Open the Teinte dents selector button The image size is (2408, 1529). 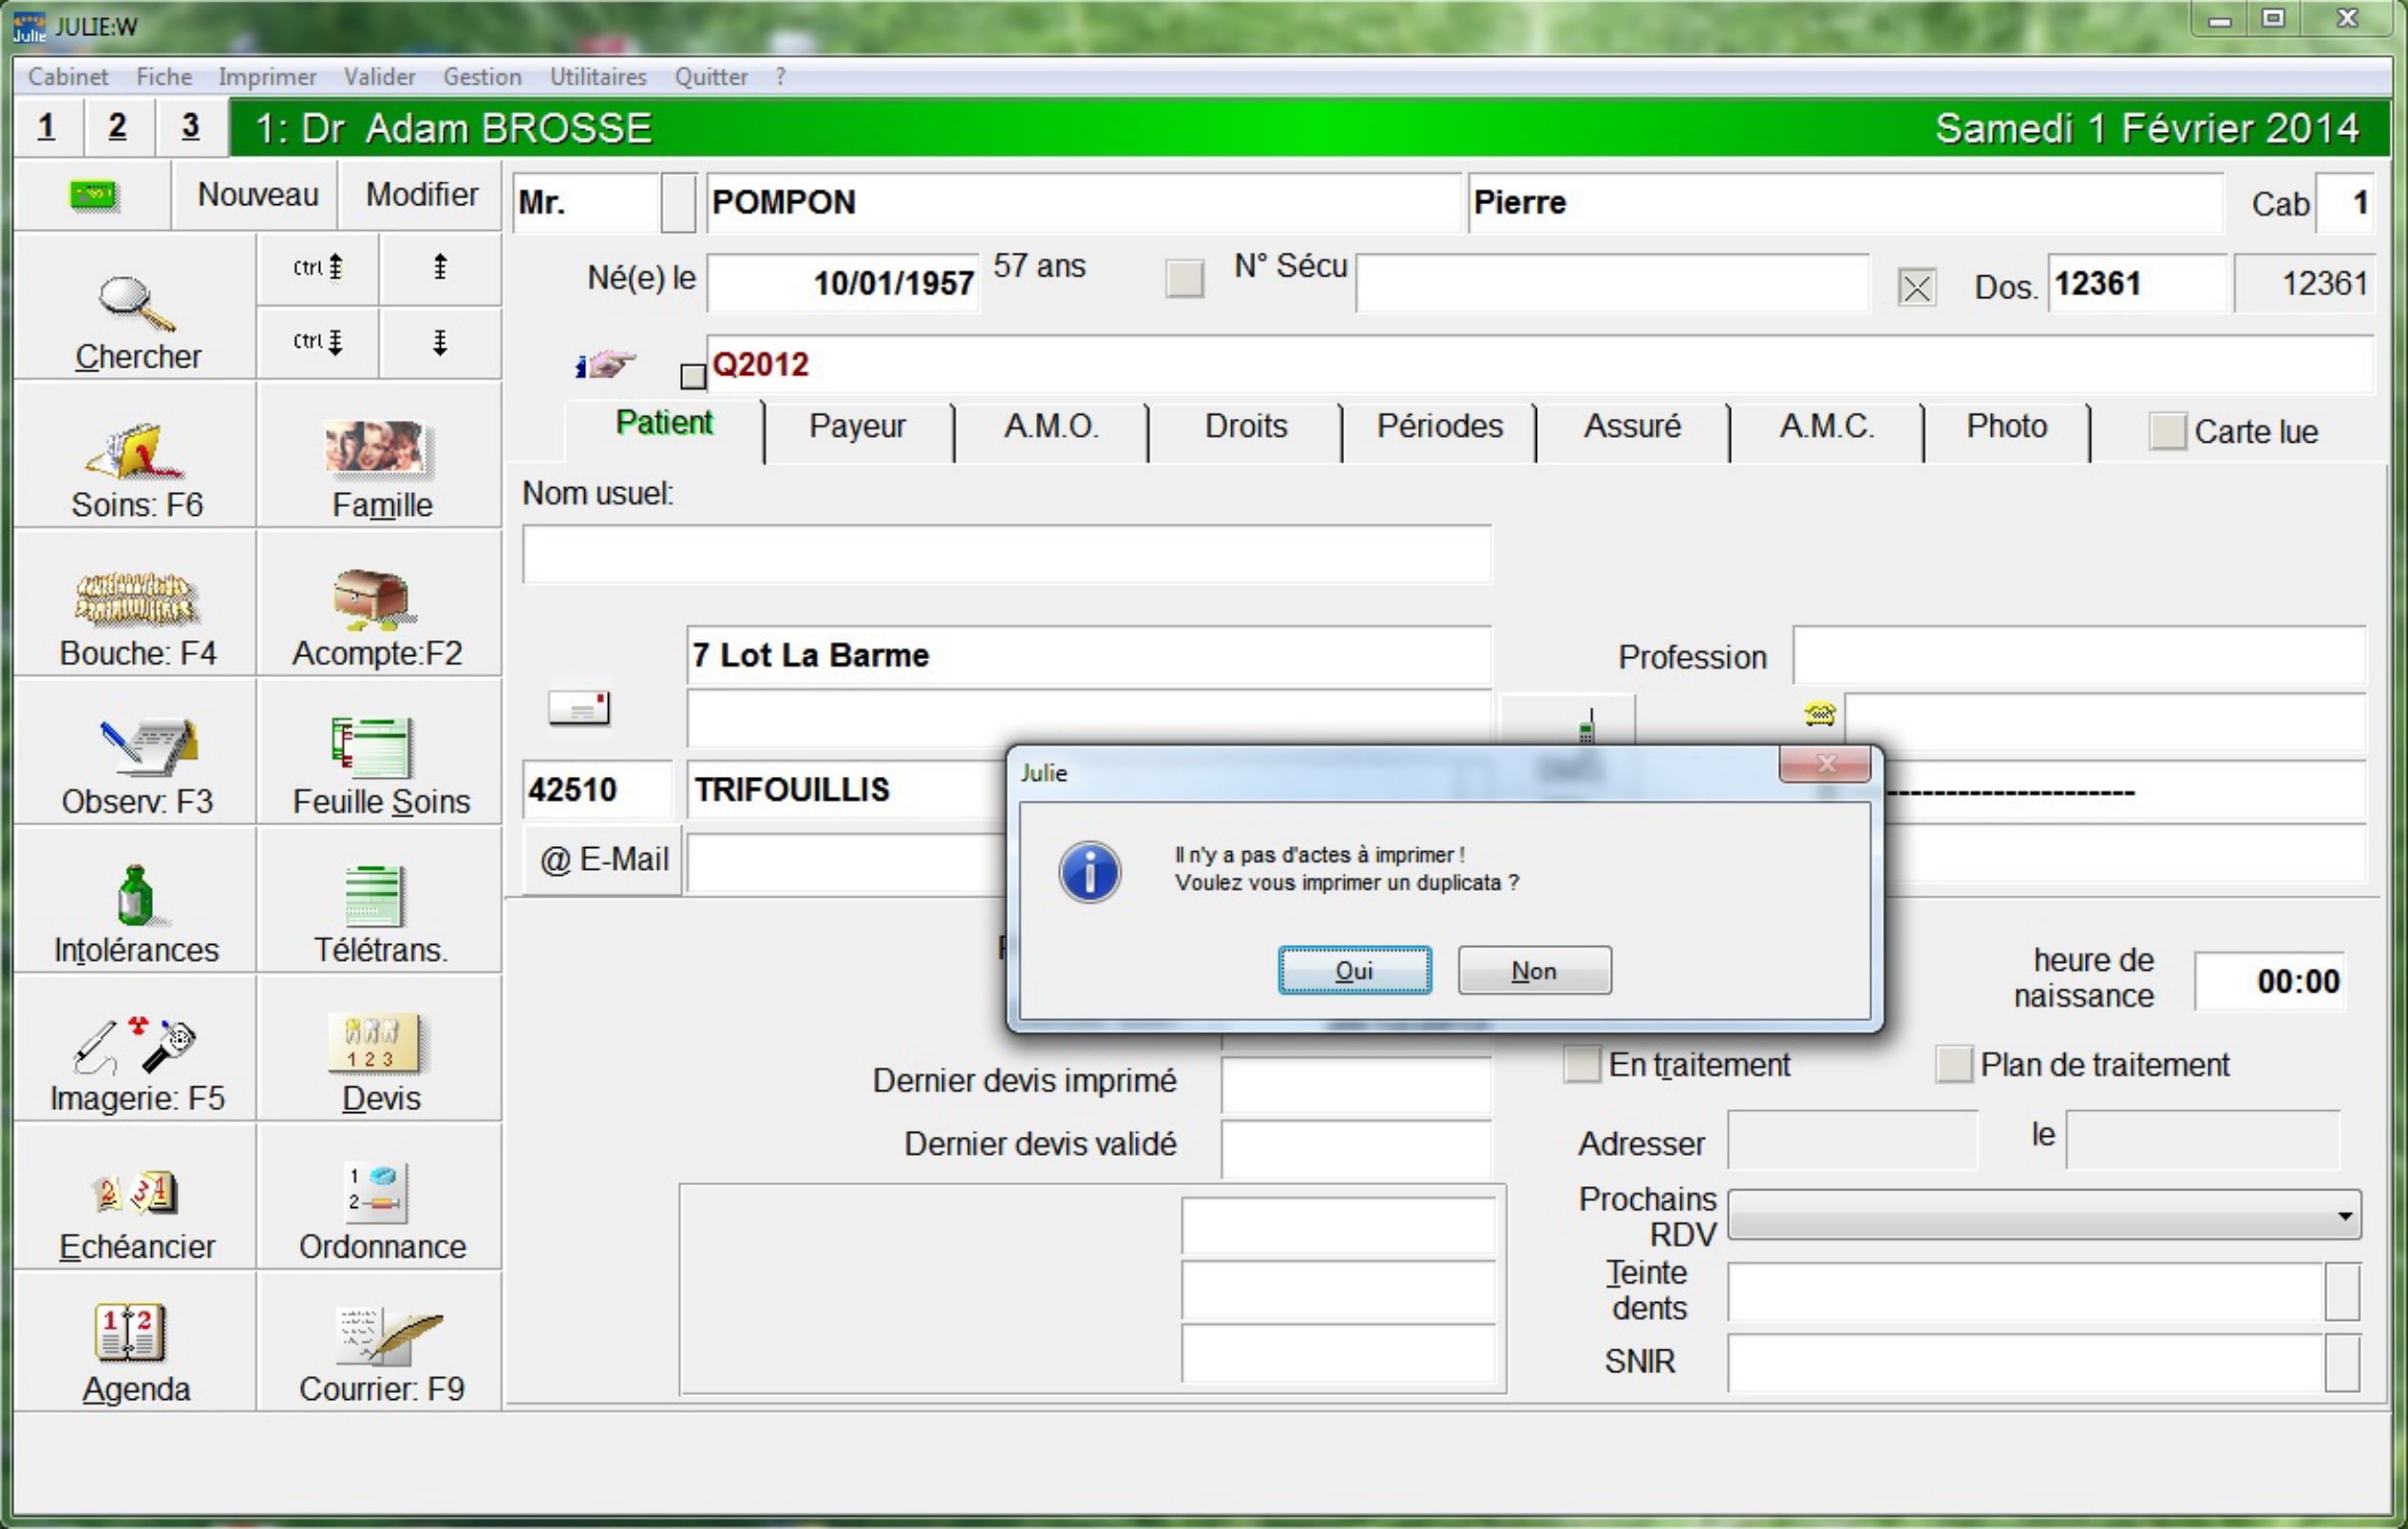pyautogui.click(x=2342, y=1291)
